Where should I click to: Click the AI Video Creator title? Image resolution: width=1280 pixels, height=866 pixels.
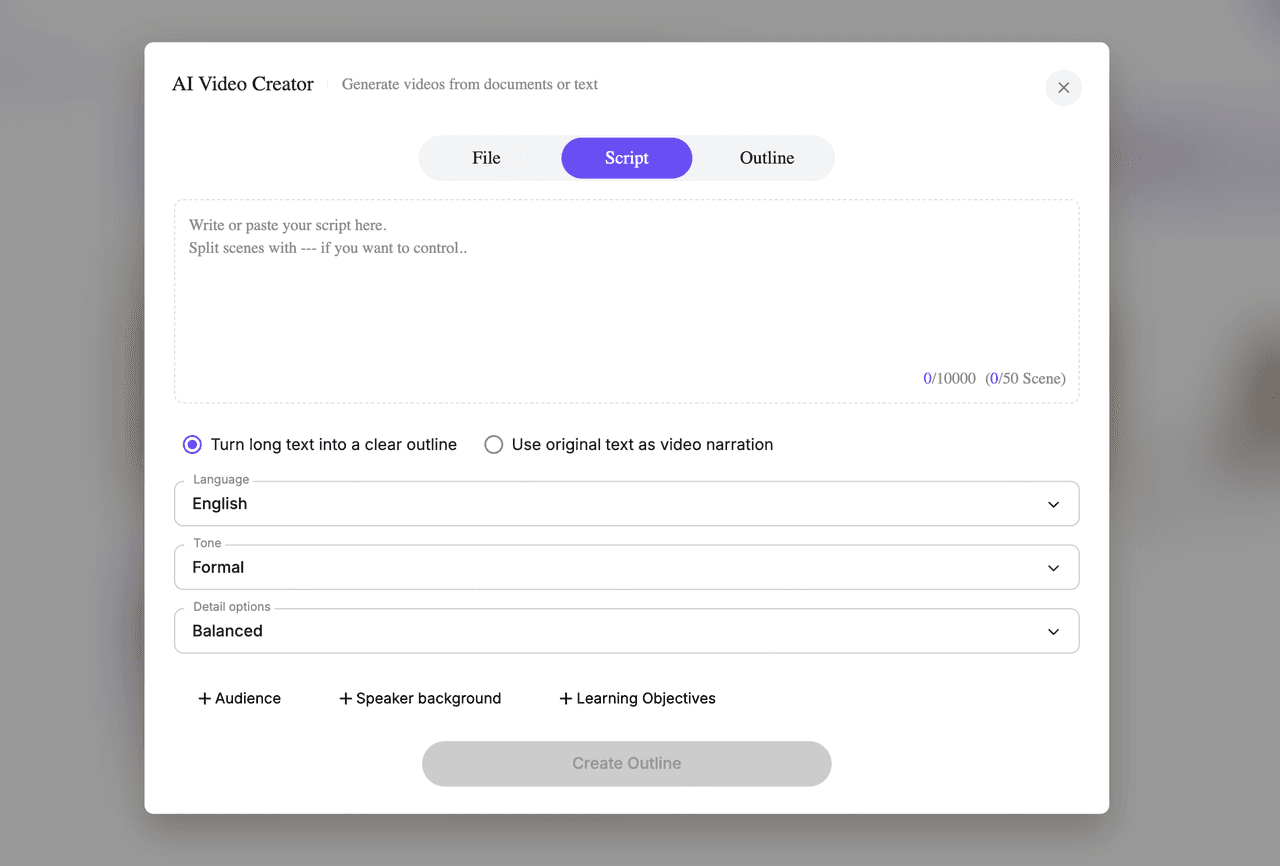(x=243, y=85)
